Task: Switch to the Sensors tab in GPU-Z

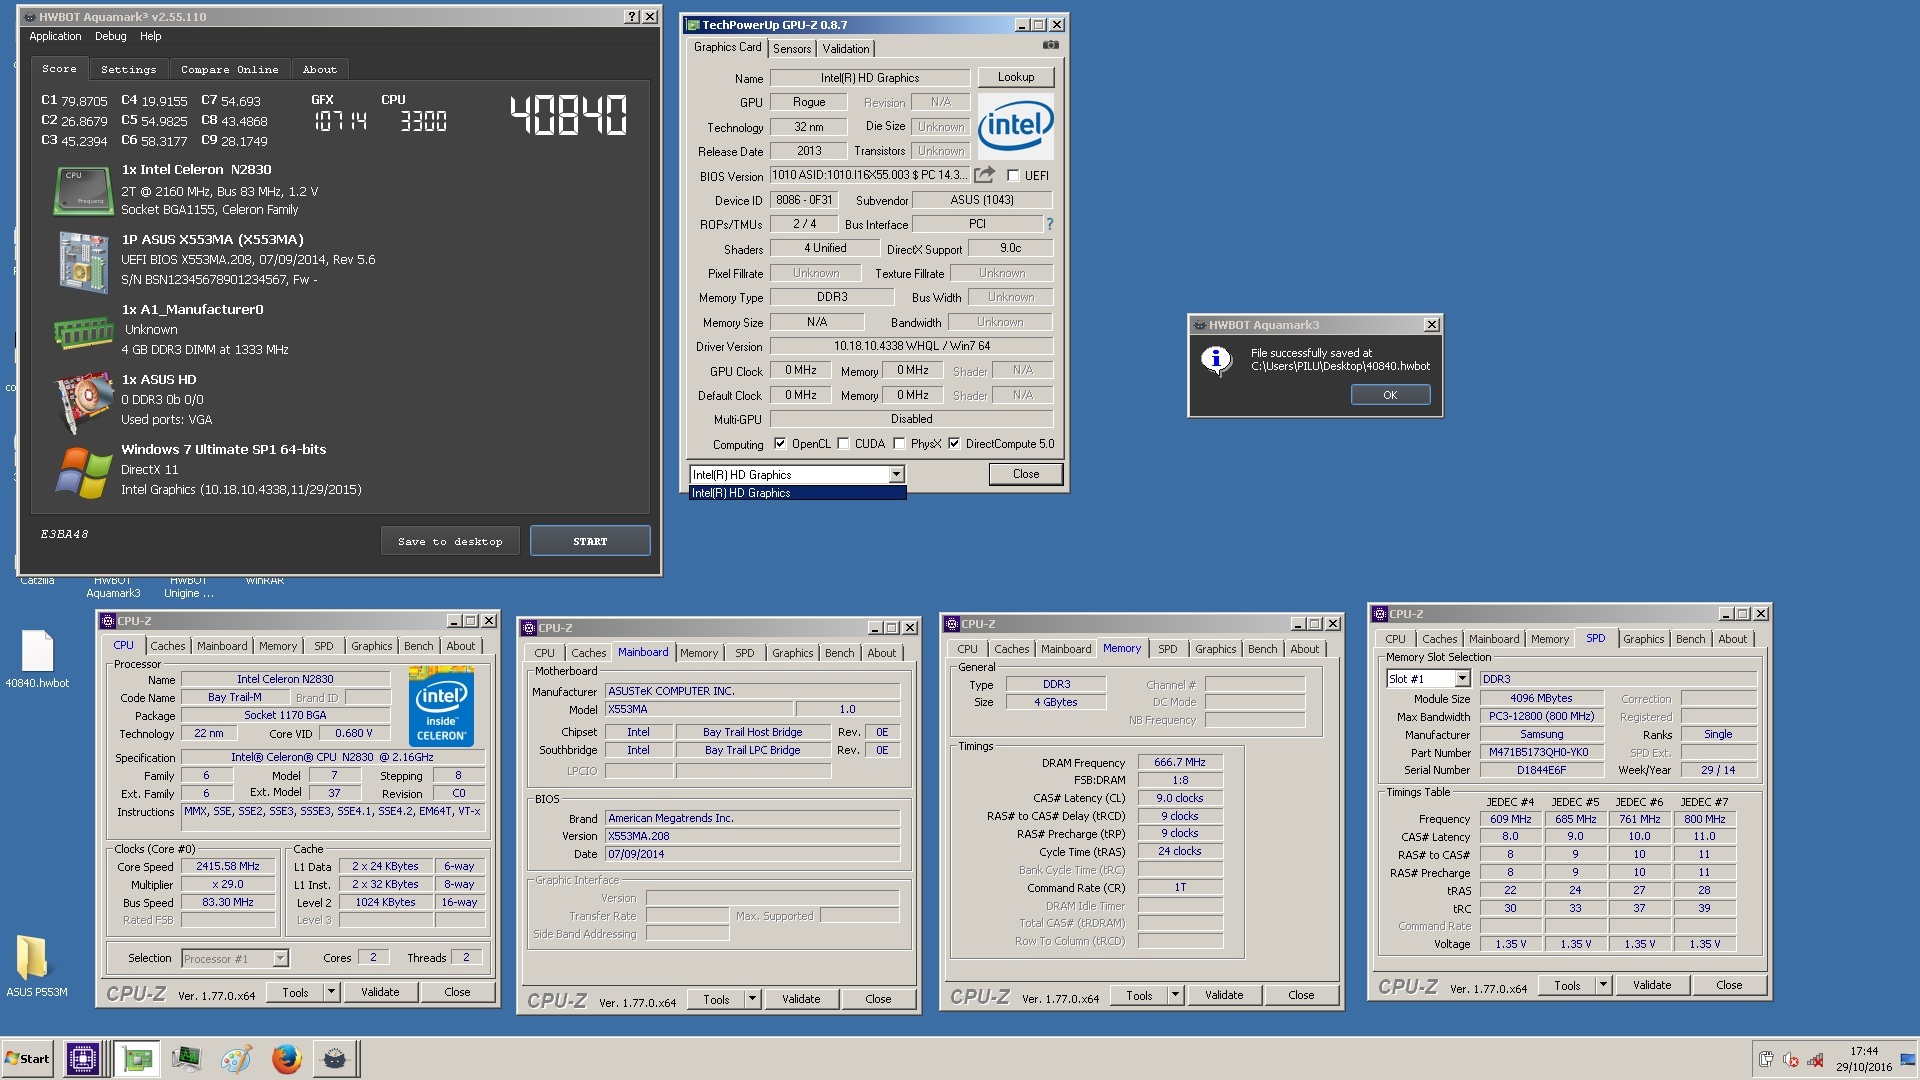Action: (792, 49)
